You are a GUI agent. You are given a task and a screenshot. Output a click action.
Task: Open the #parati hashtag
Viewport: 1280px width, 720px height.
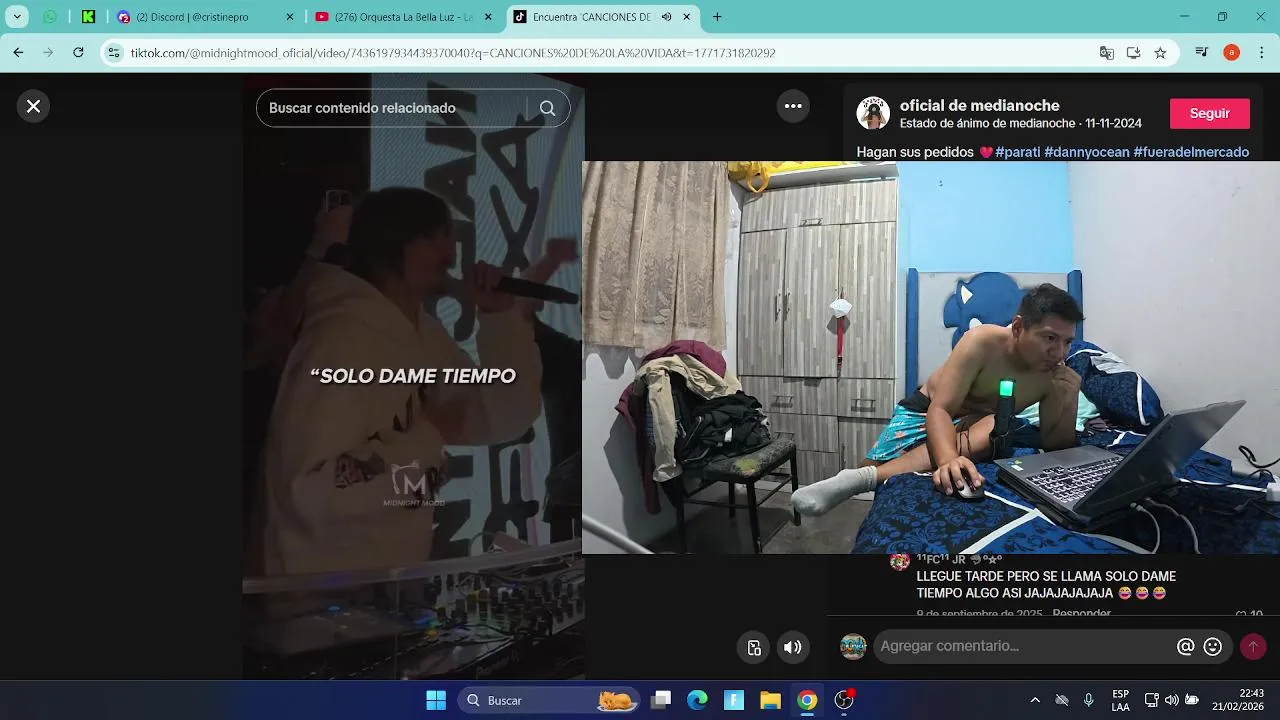1017,152
